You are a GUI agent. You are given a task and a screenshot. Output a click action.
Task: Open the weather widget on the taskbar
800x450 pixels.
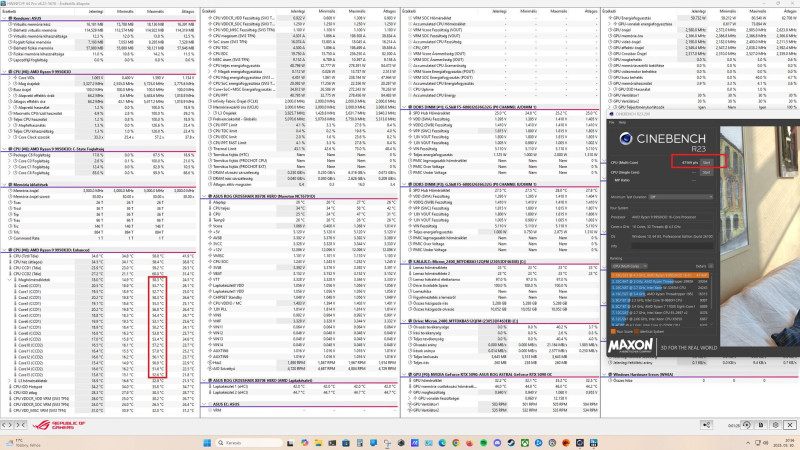pyautogui.click(x=23, y=443)
